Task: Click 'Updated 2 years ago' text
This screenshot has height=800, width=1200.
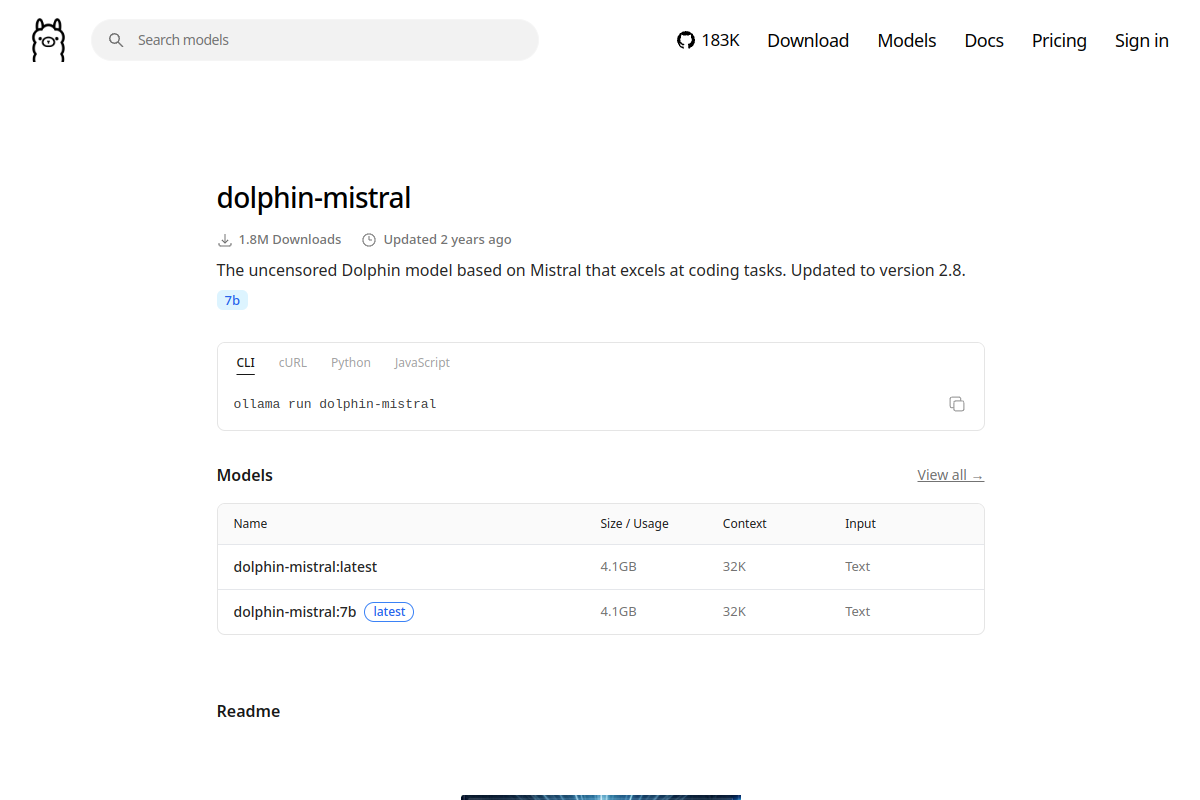Action: tap(447, 240)
